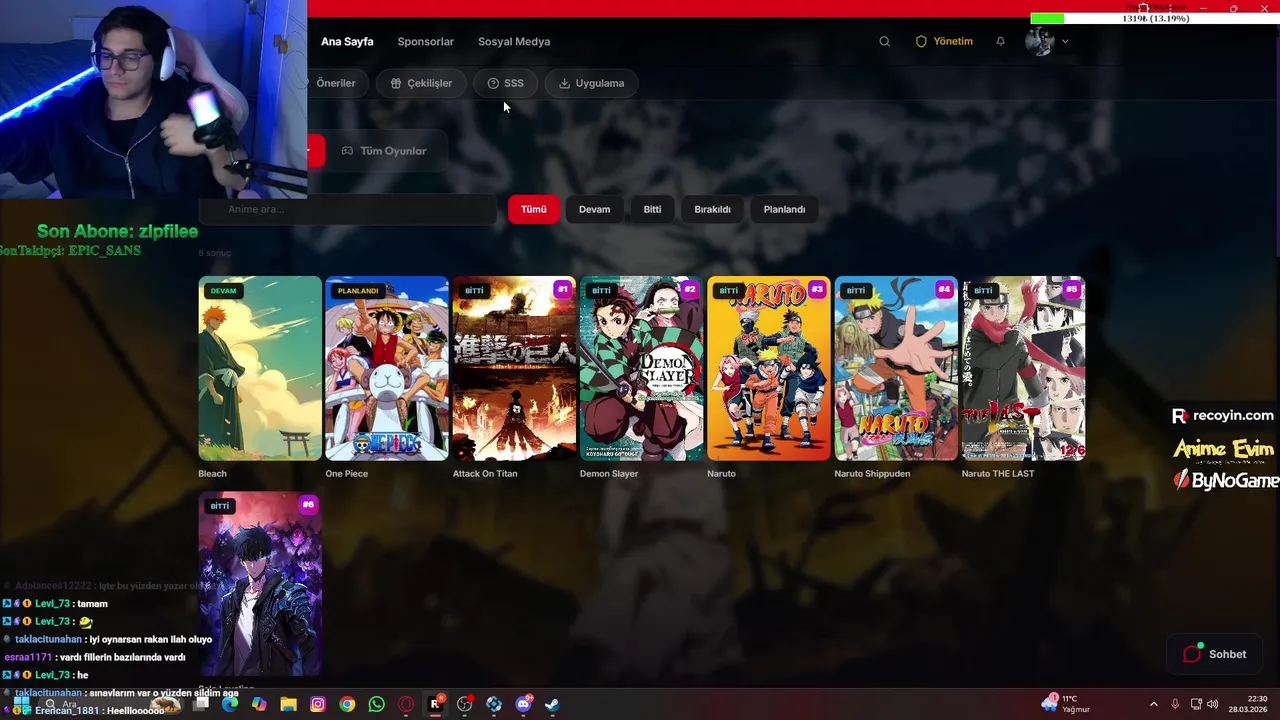Open the Sosyal Medya menu item
Screen dimensions: 1280x720
click(x=514, y=41)
